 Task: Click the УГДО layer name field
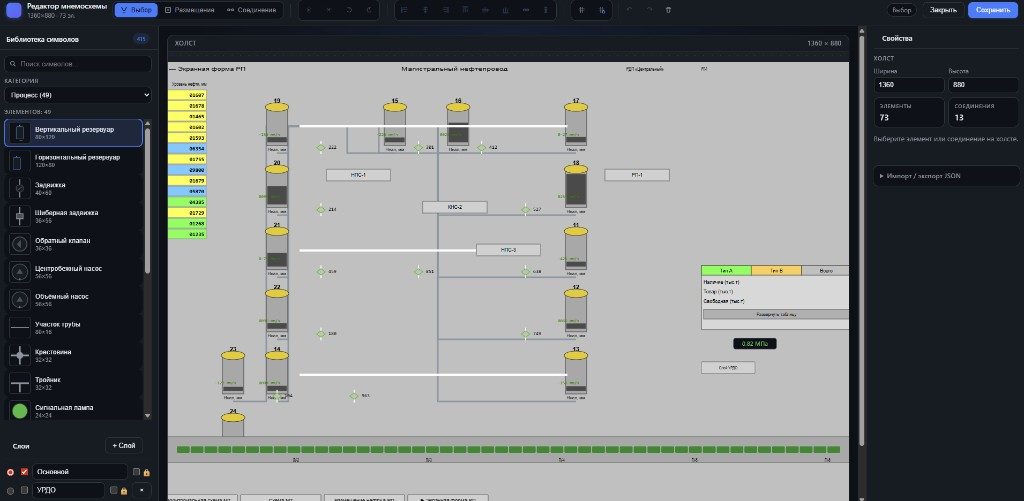(69, 490)
